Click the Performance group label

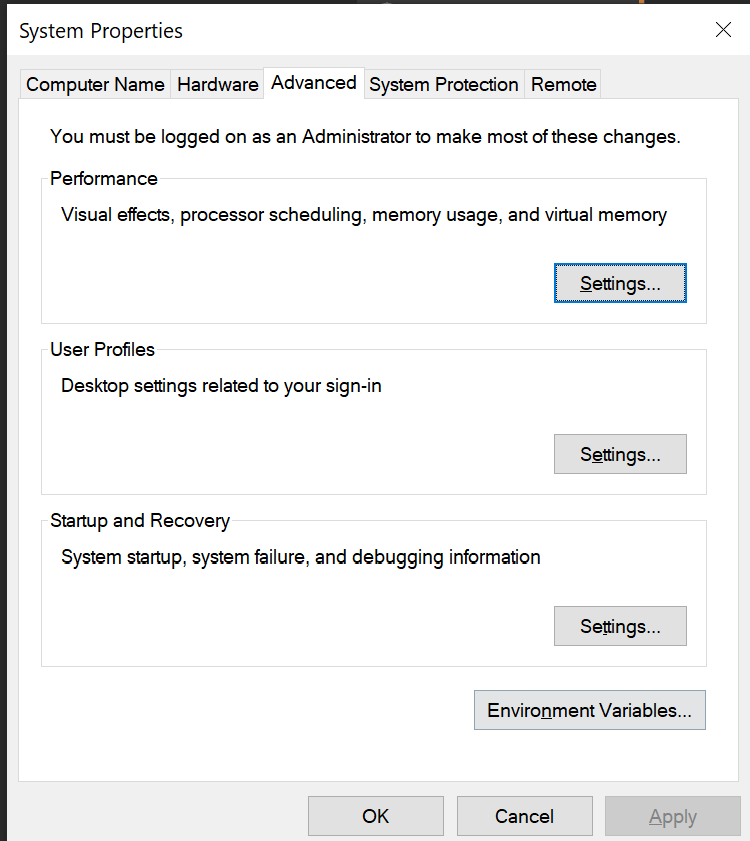(104, 179)
